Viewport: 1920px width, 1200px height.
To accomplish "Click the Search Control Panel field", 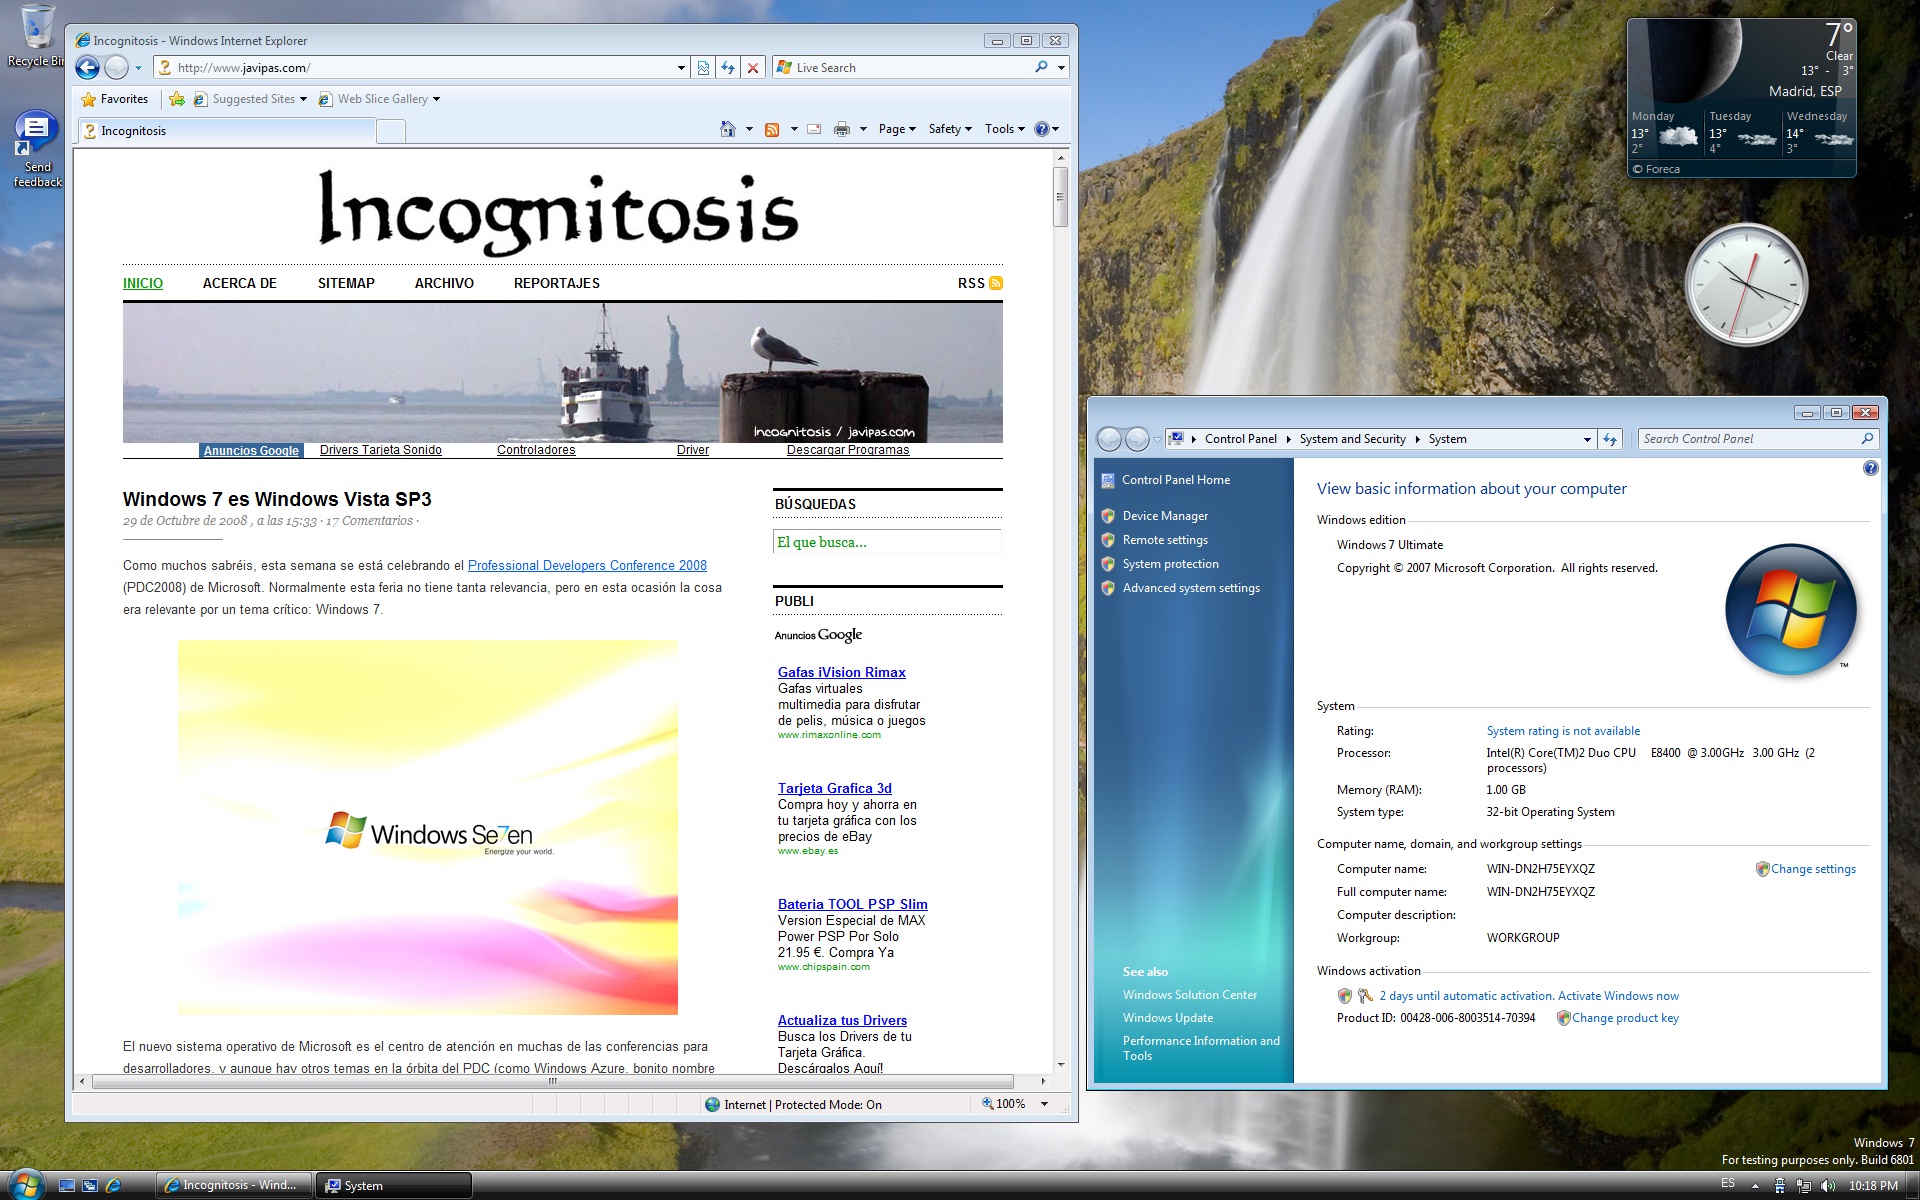I will 1758,439.
